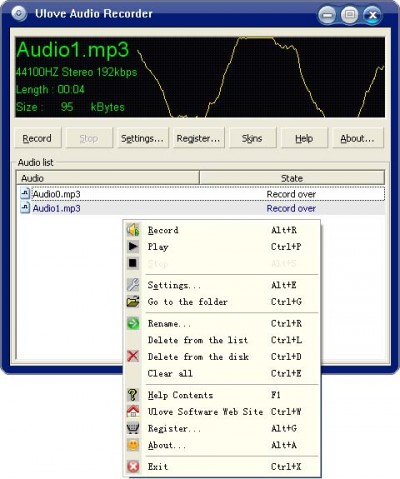Select Go to the folder
The width and height of the screenshot is (400, 479).
pos(222,302)
